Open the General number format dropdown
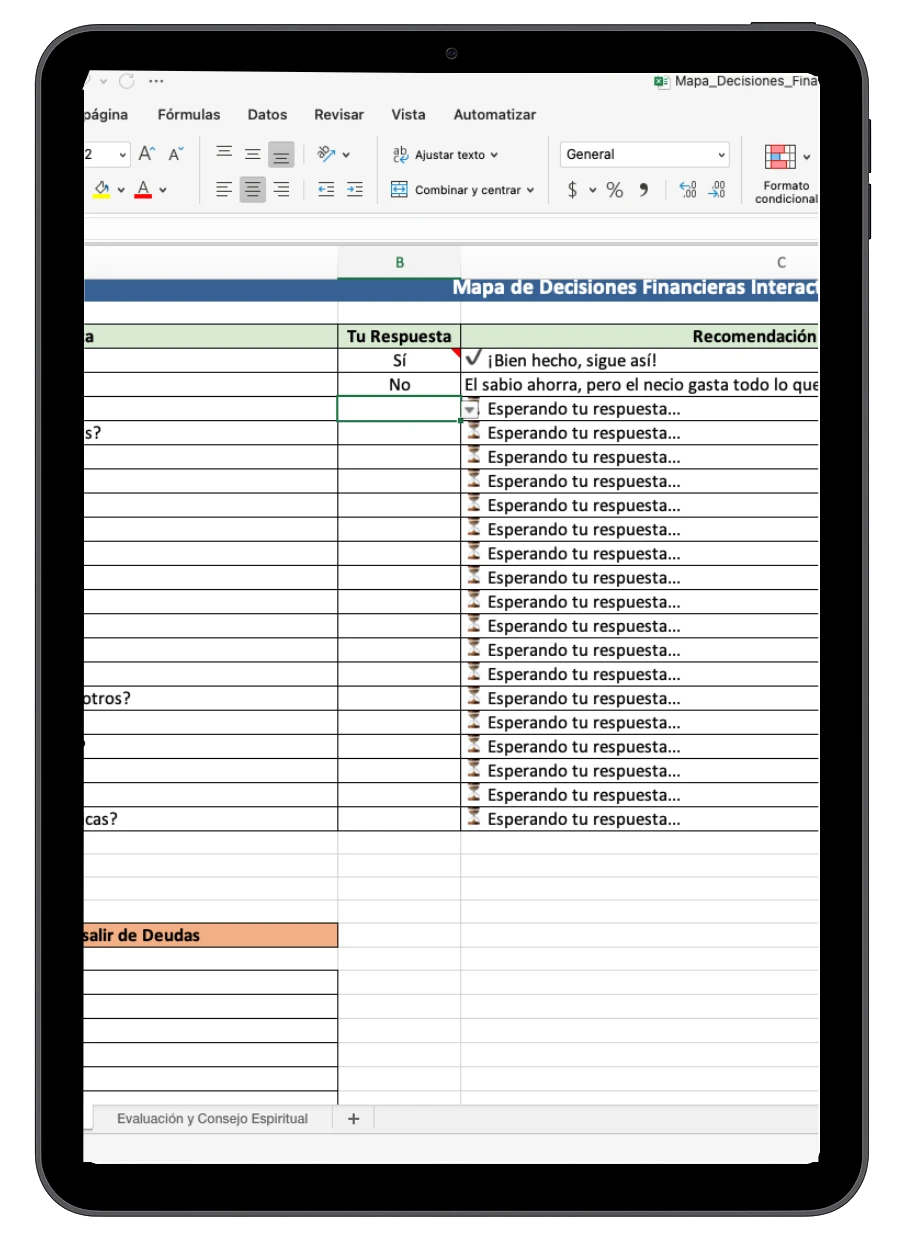The height and width of the screenshot is (1246, 899). [644, 155]
